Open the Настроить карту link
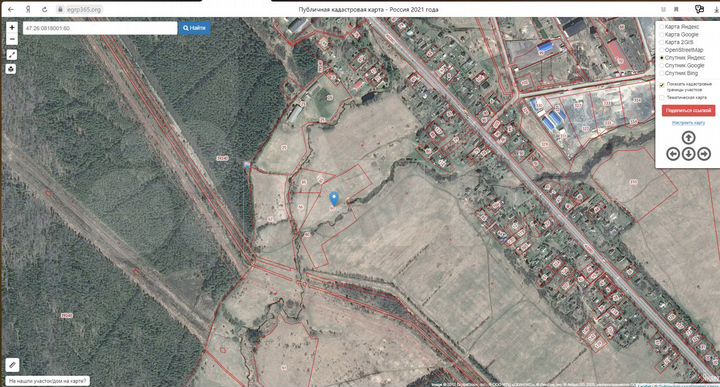Screen dimensions: 720x387 click(688, 123)
